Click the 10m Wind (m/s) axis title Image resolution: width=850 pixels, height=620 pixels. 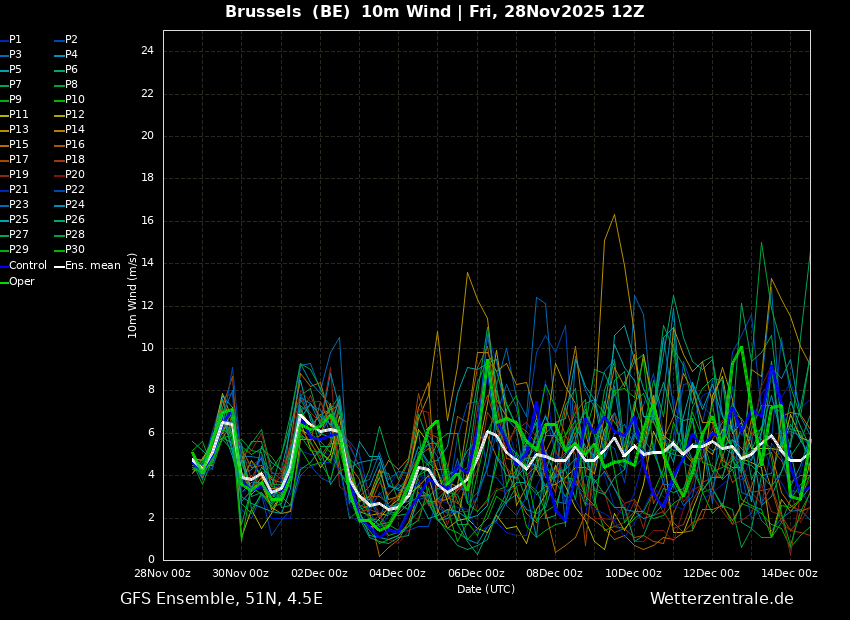(132, 295)
